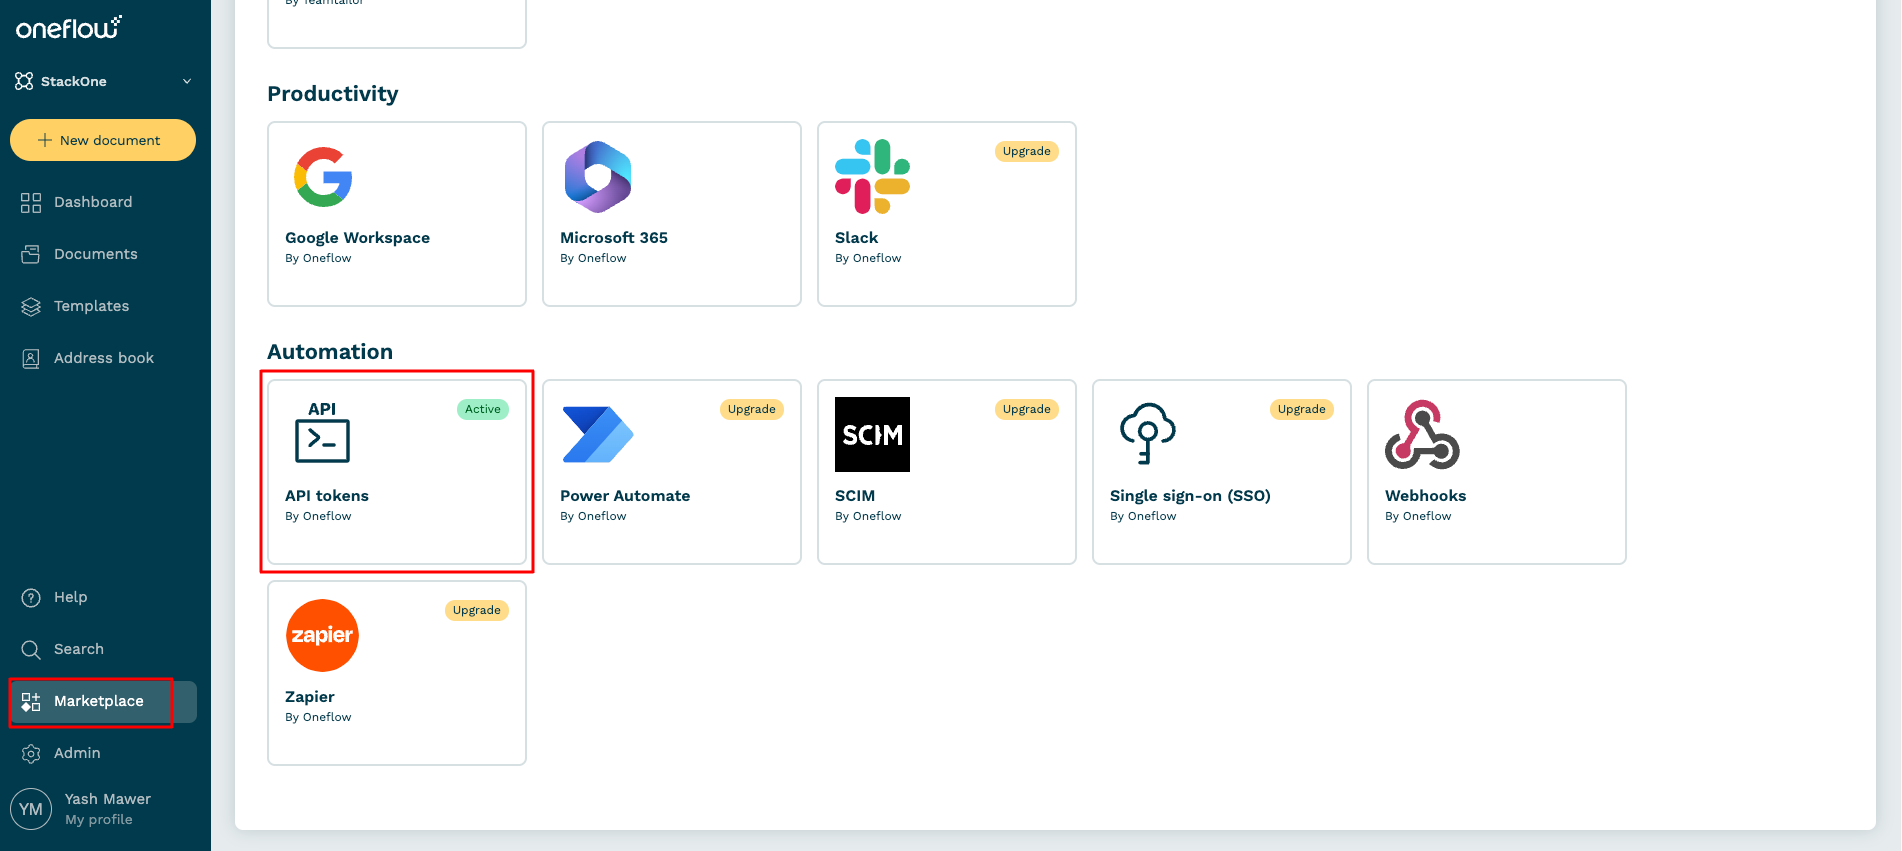1902x851 pixels.
Task: Open the Microsoft 365 integration
Action: coord(672,214)
